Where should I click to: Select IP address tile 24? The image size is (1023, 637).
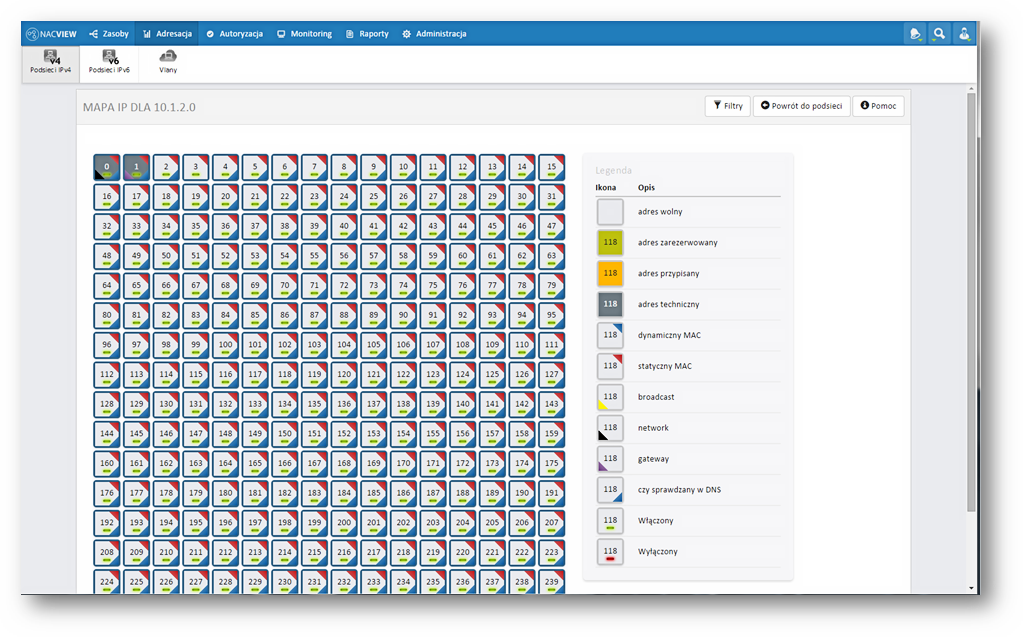tap(344, 196)
